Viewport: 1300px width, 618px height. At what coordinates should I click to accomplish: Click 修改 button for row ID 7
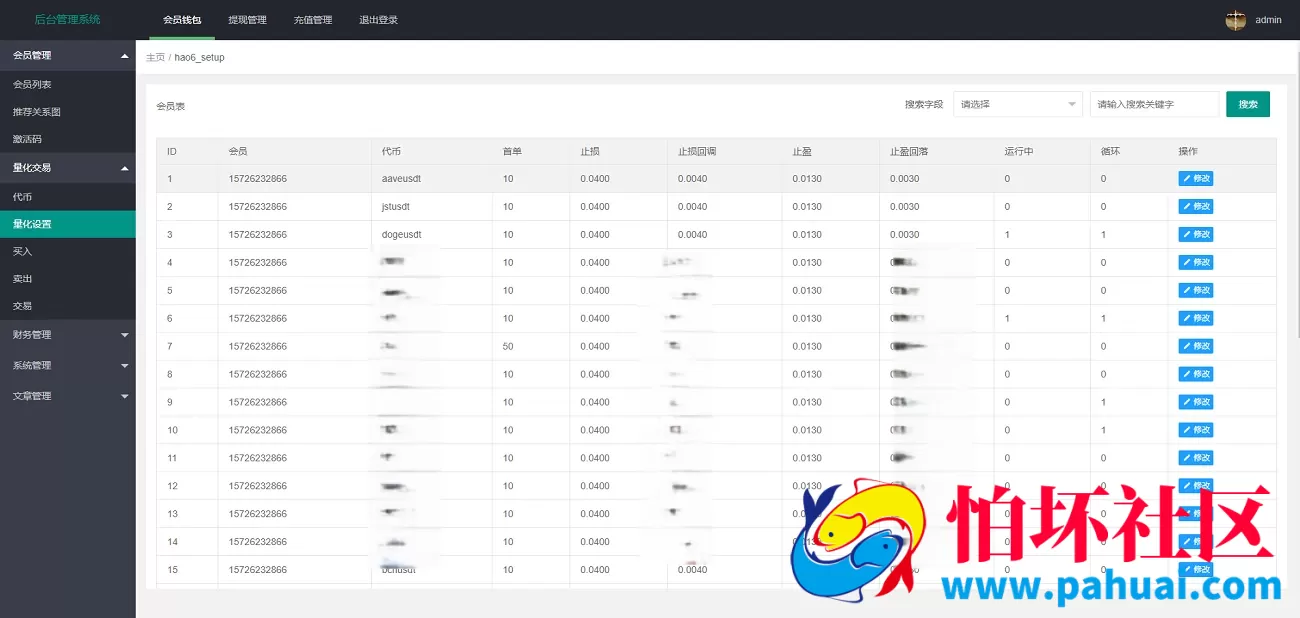(1195, 347)
